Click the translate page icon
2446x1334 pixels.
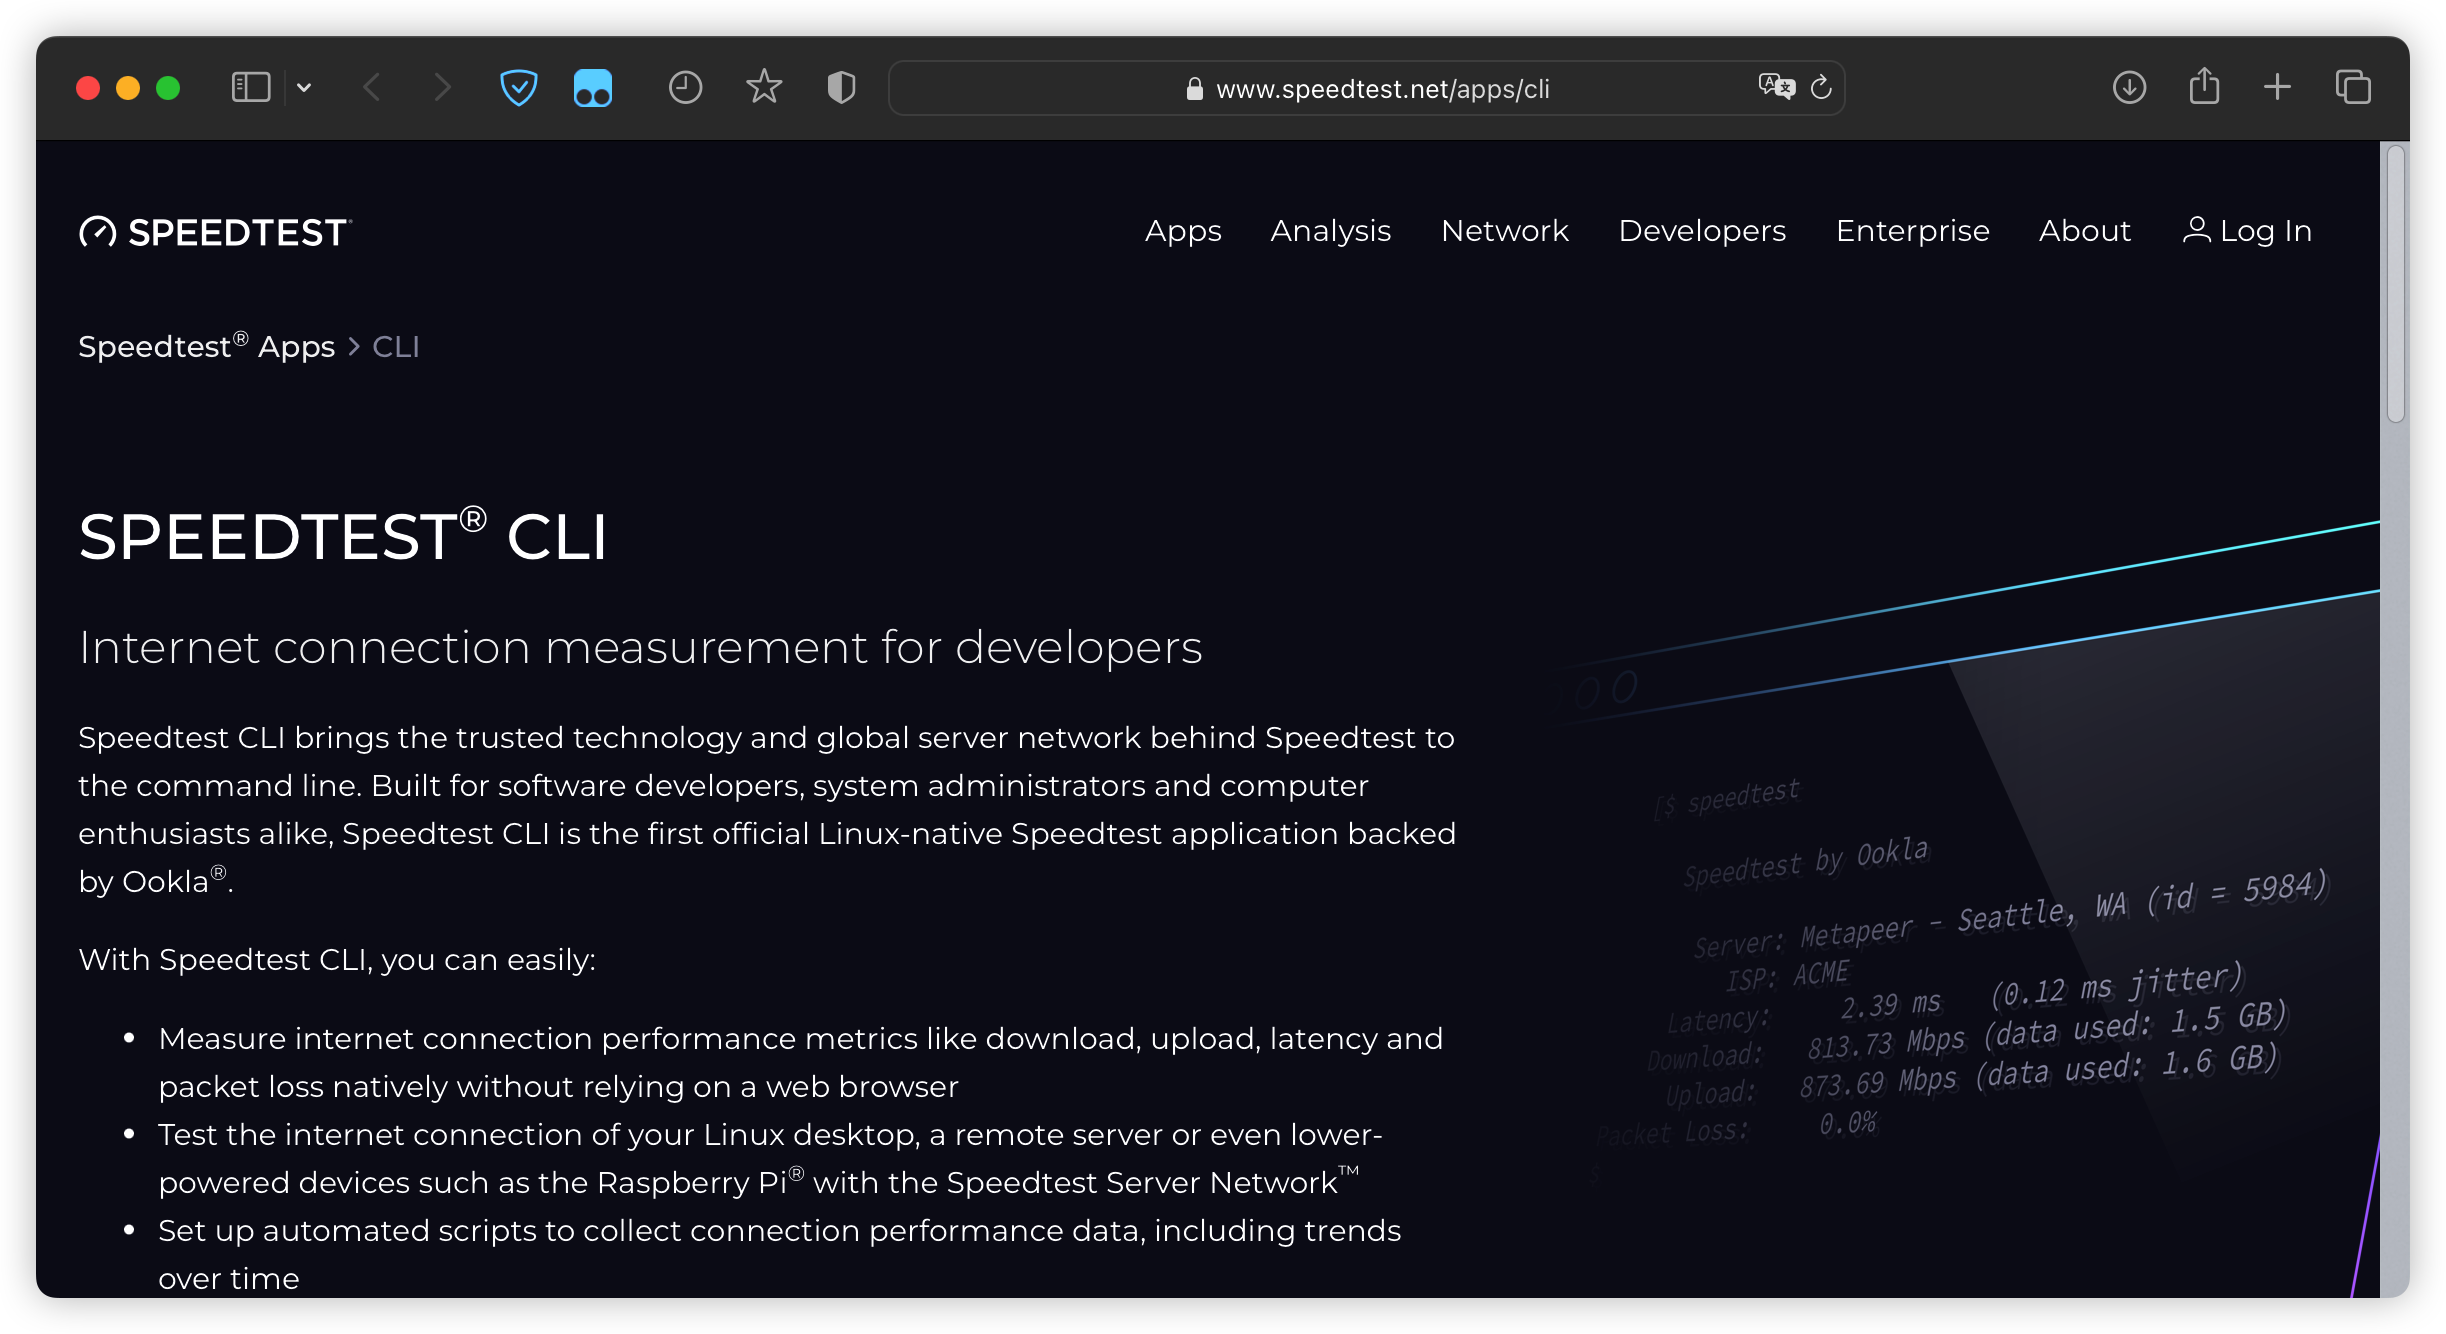pyautogui.click(x=1777, y=88)
